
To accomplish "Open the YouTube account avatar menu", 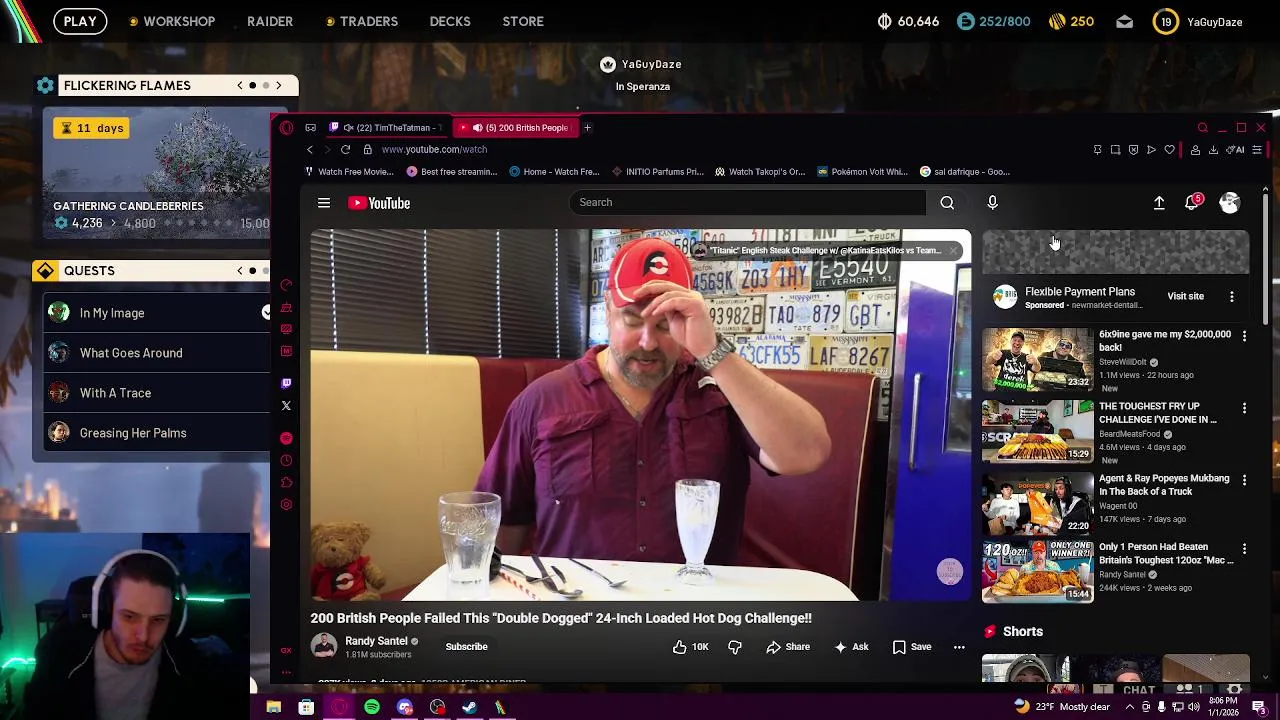I will [x=1229, y=202].
